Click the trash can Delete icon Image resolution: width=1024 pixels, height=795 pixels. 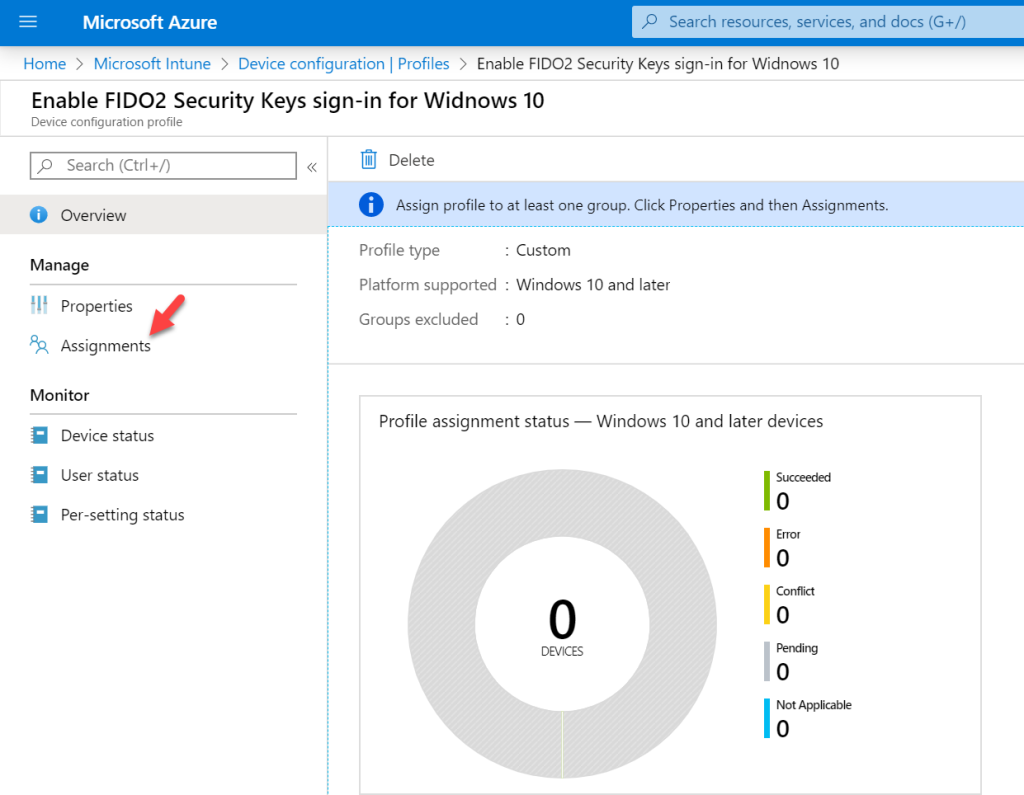pyautogui.click(x=369, y=160)
